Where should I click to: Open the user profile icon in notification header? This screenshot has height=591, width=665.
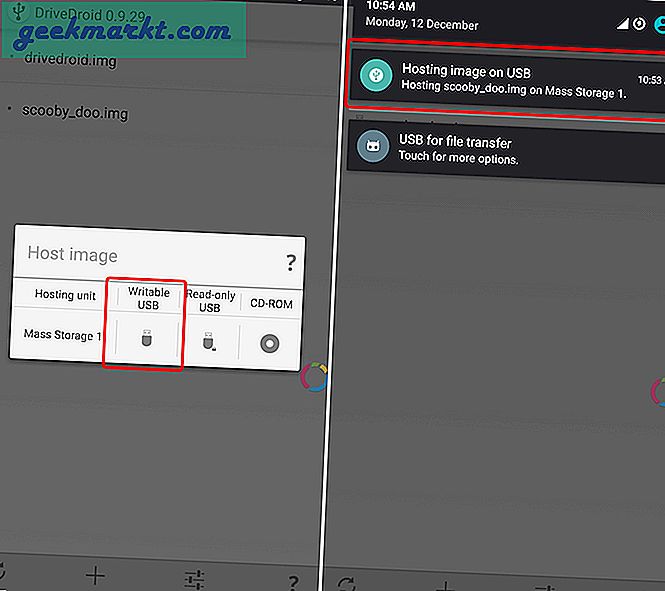[x=659, y=24]
